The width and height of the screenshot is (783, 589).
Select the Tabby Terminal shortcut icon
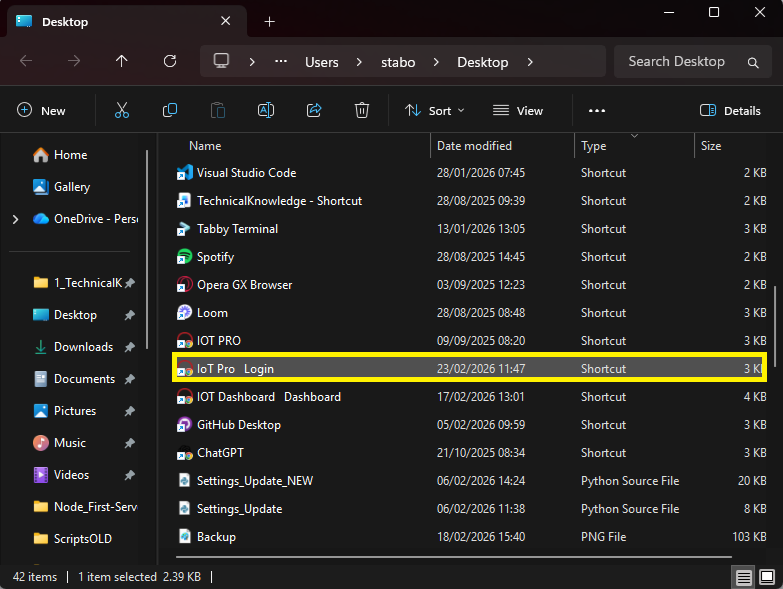click(x=185, y=229)
